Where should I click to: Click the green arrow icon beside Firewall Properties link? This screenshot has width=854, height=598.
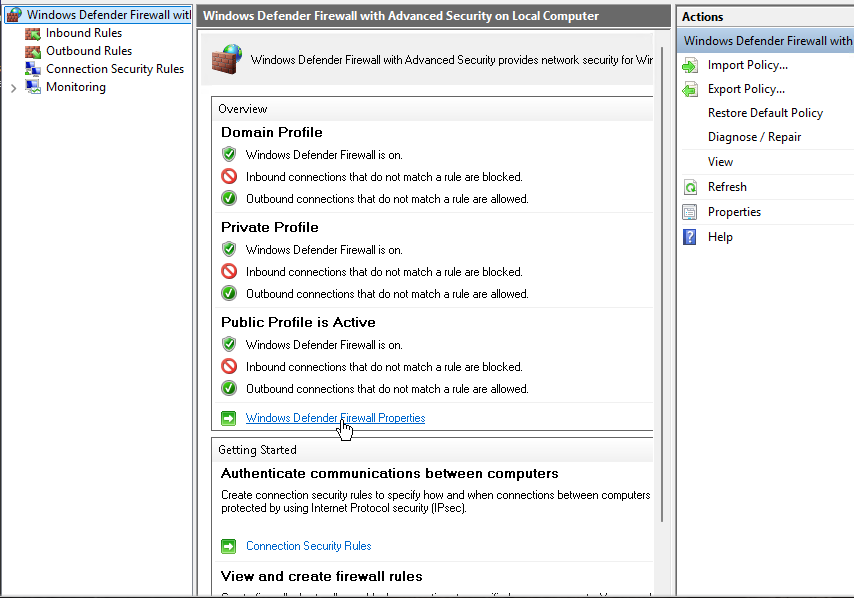coord(229,418)
